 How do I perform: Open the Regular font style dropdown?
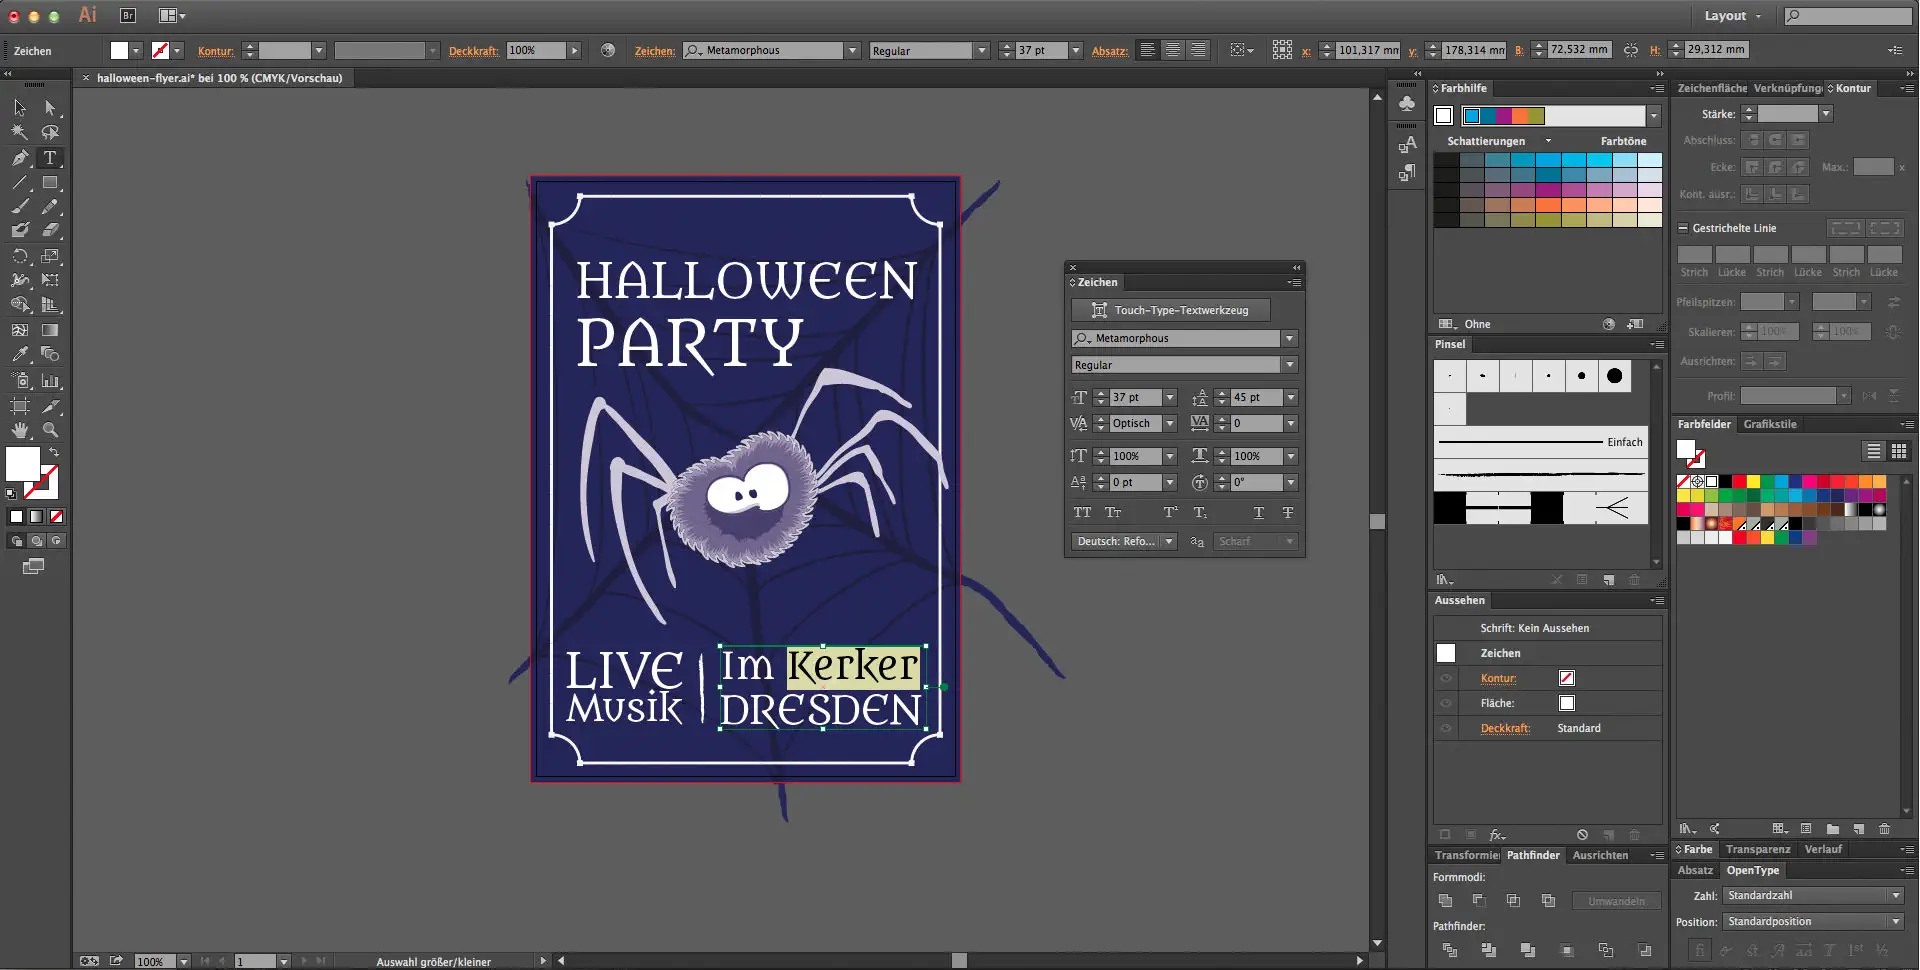click(x=1291, y=365)
